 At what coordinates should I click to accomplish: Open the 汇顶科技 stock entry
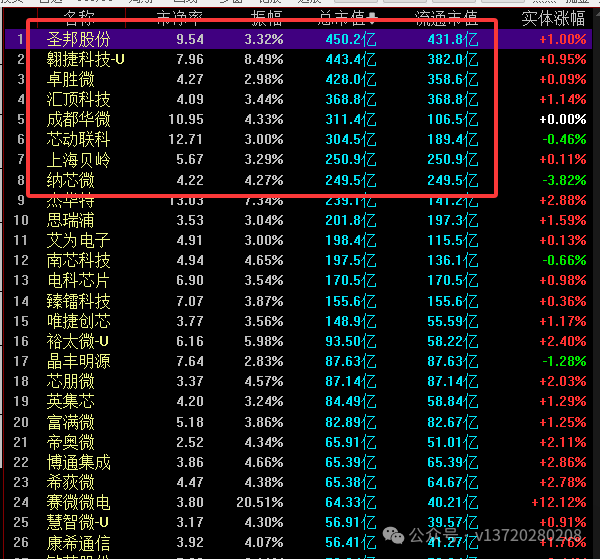click(78, 99)
